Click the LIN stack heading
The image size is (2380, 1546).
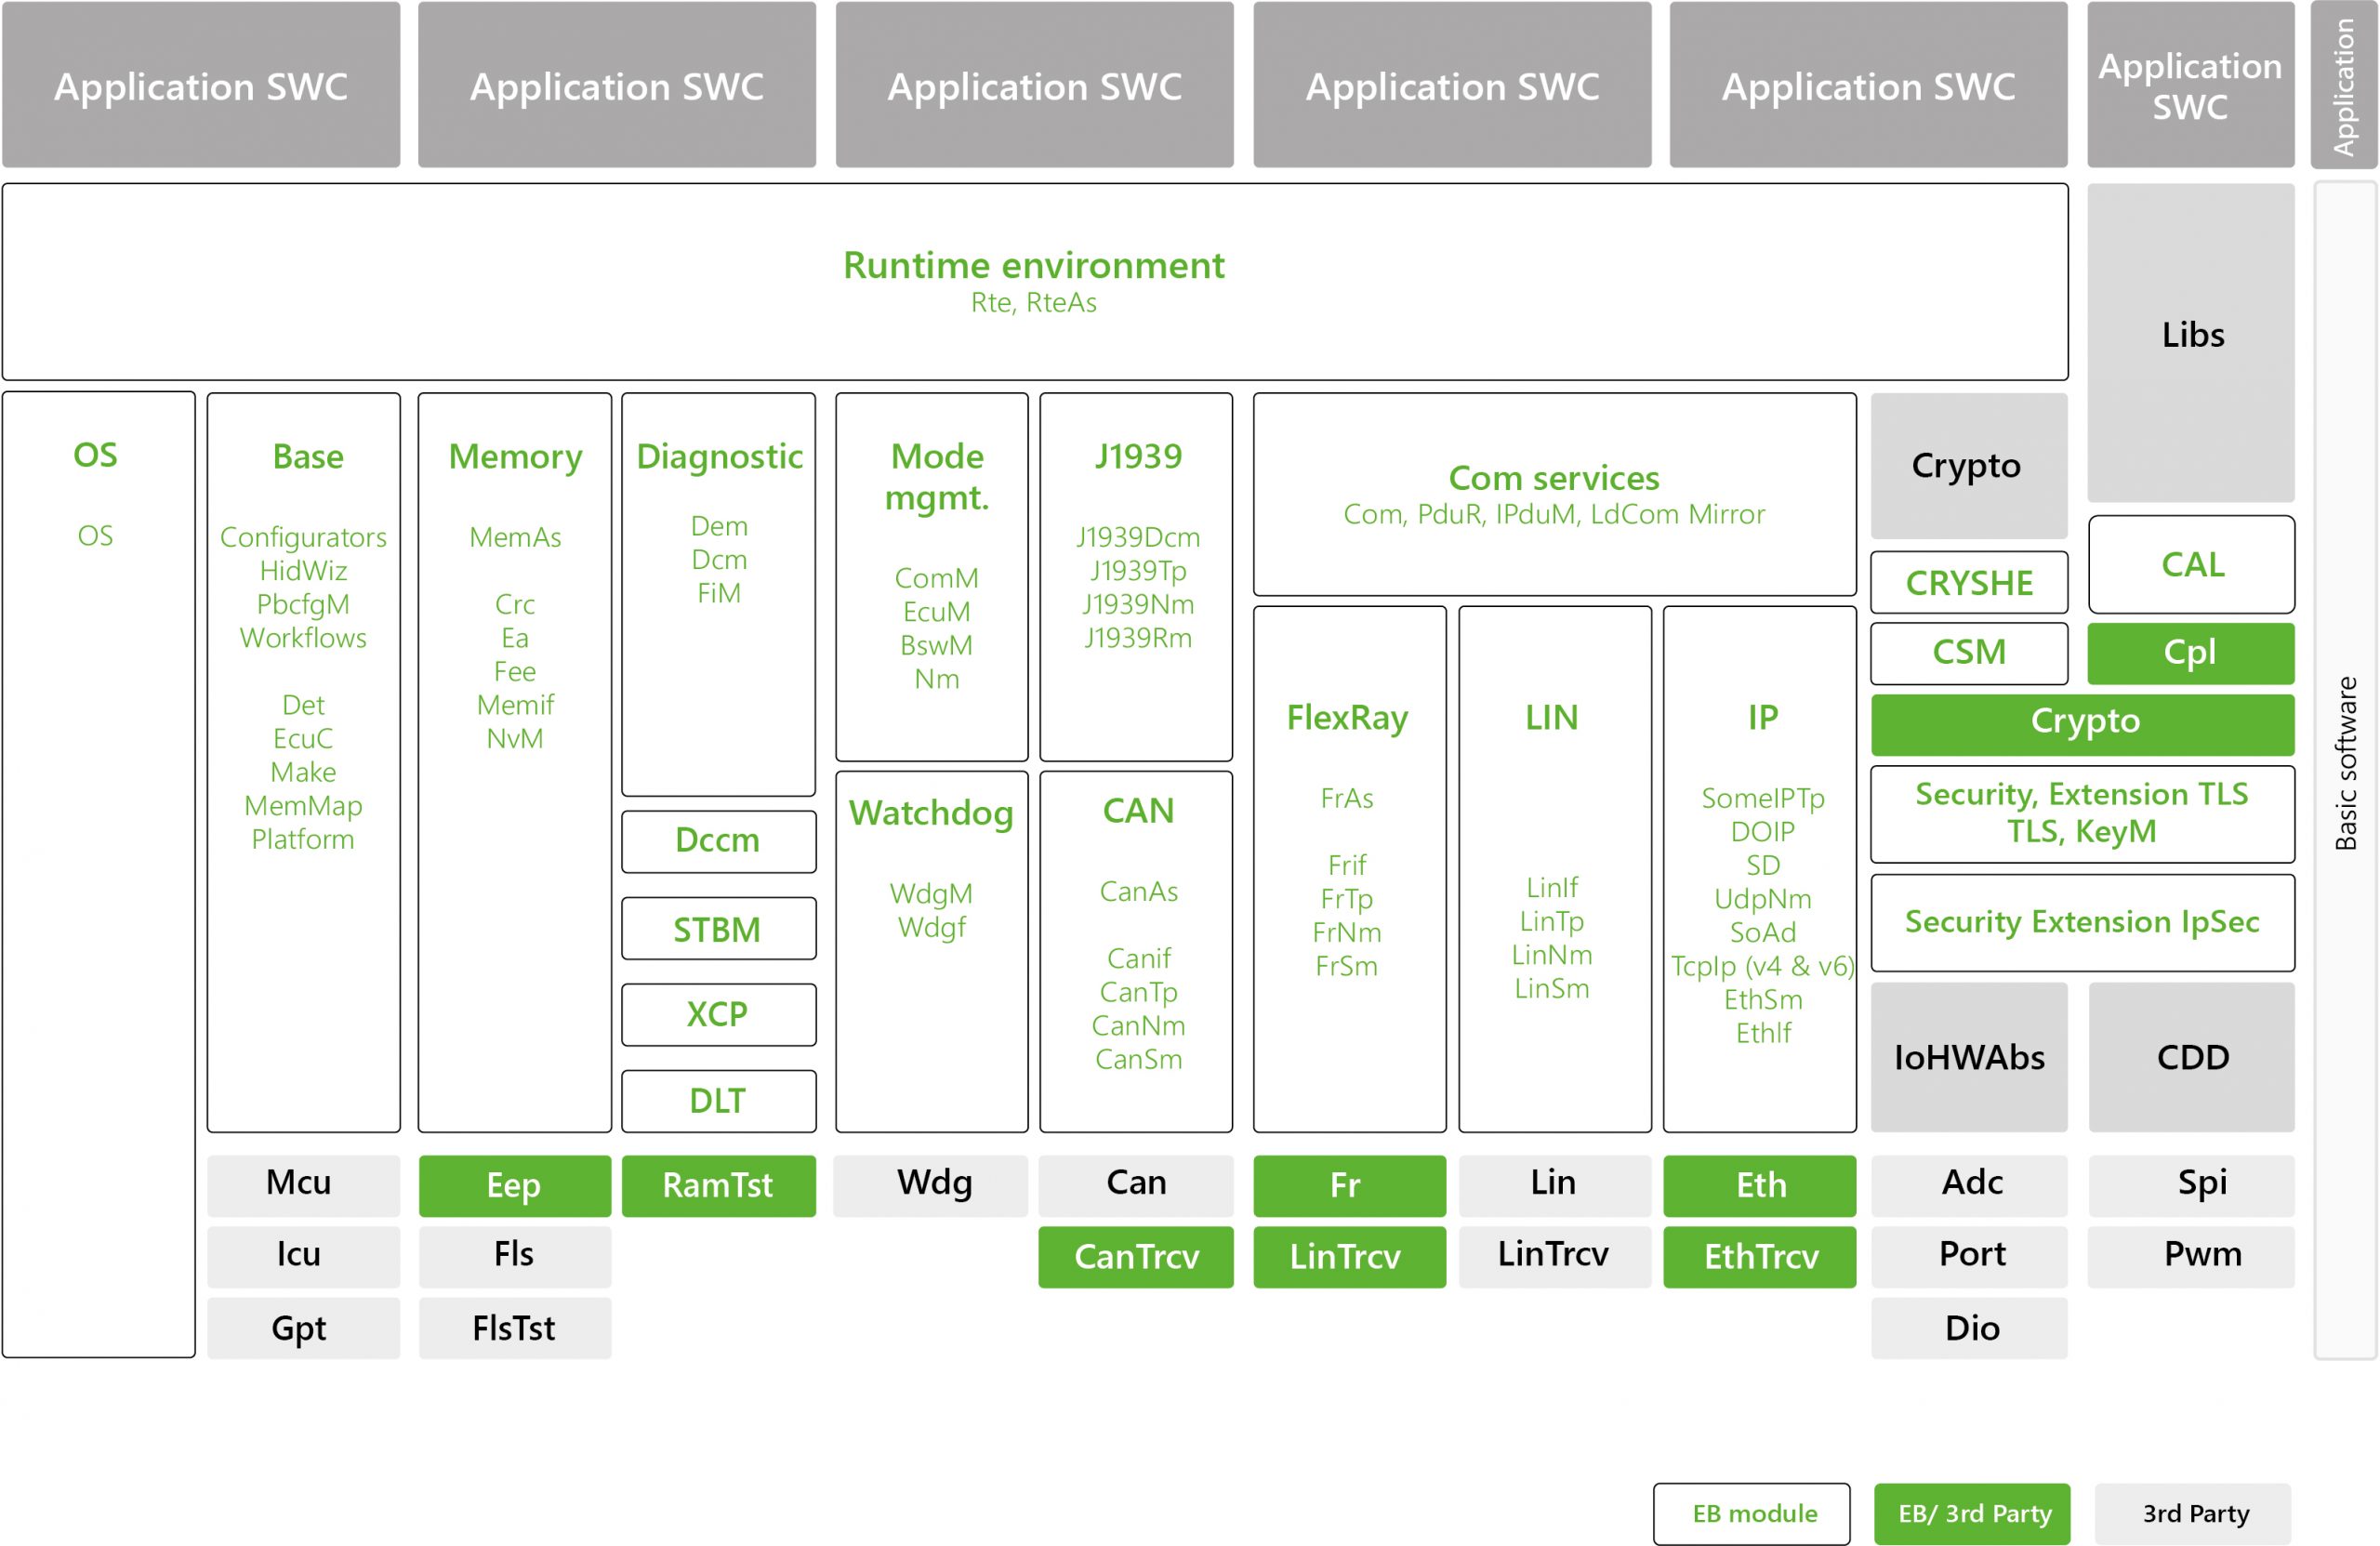(1551, 717)
